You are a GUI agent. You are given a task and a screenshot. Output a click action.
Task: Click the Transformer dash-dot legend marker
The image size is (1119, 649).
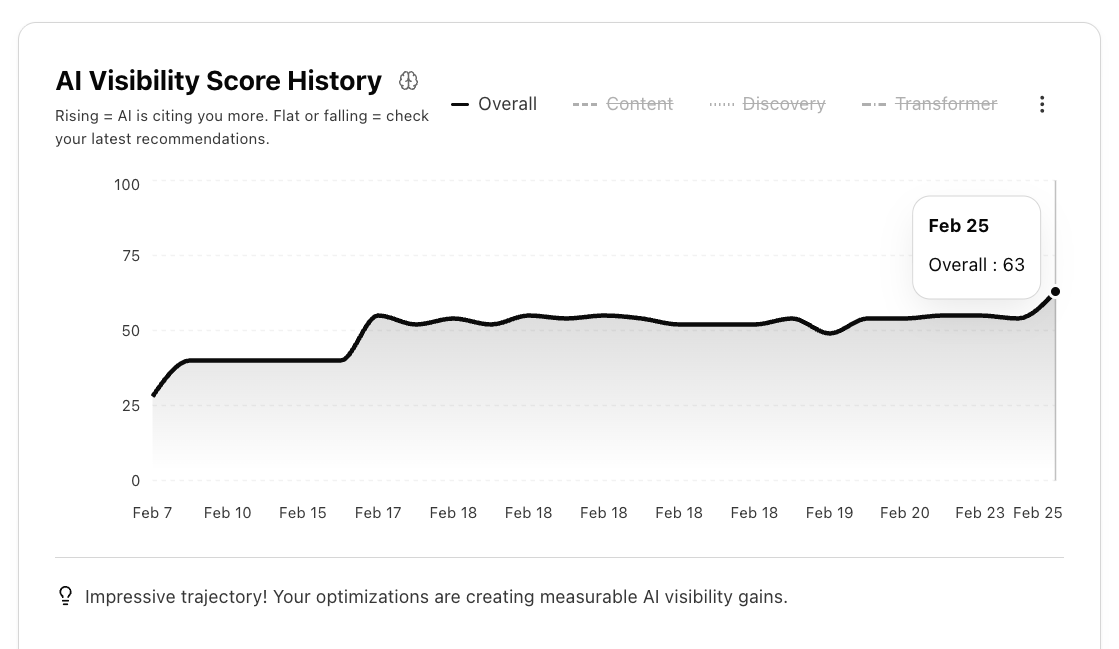874,104
